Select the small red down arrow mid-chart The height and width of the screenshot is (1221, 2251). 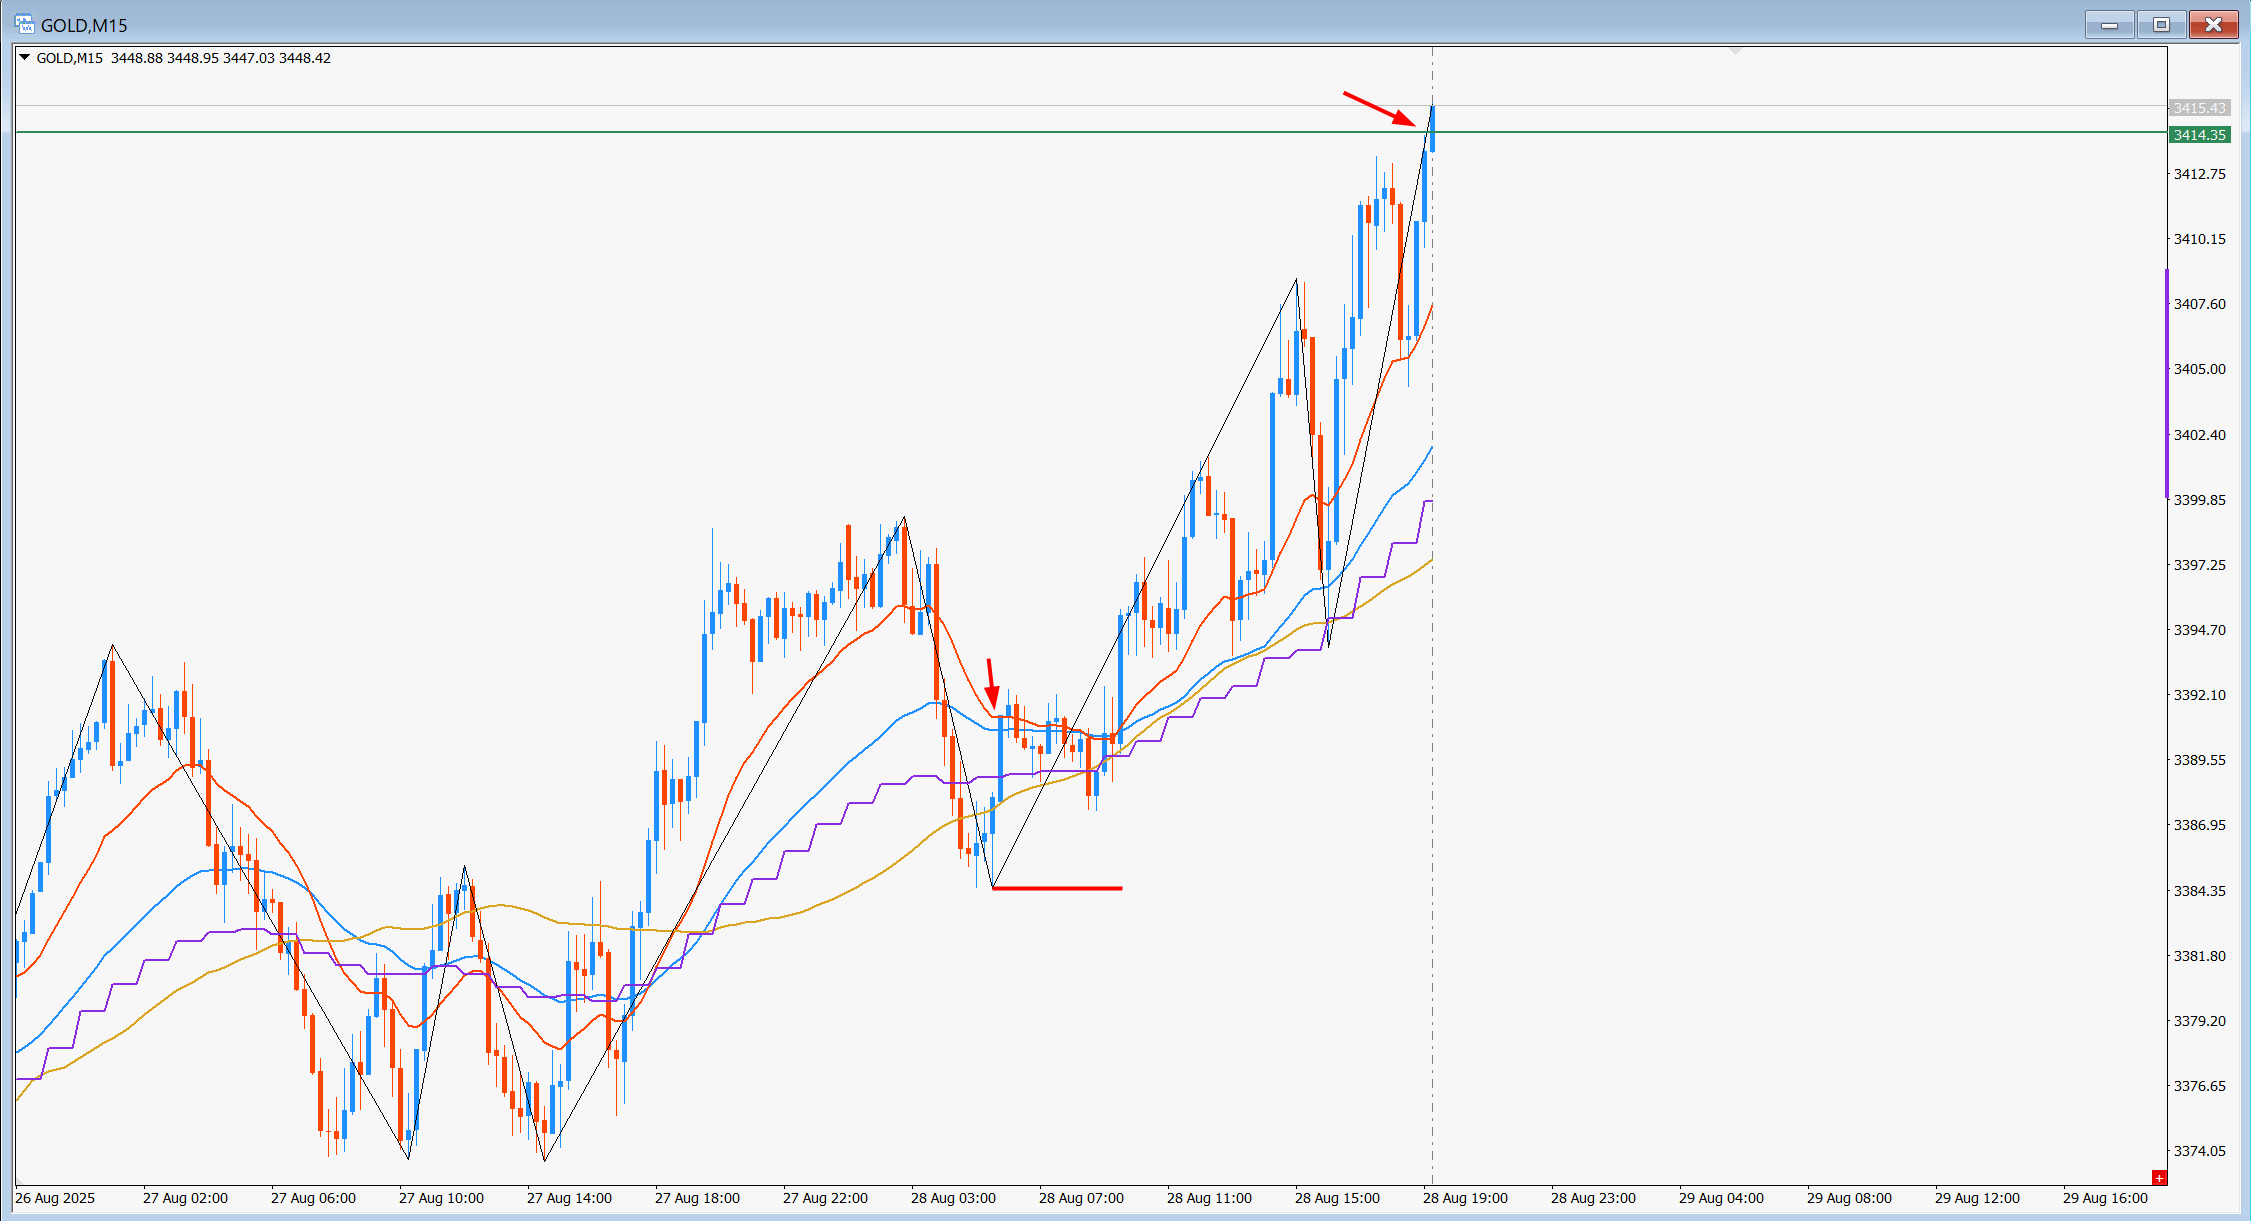pyautogui.click(x=991, y=683)
